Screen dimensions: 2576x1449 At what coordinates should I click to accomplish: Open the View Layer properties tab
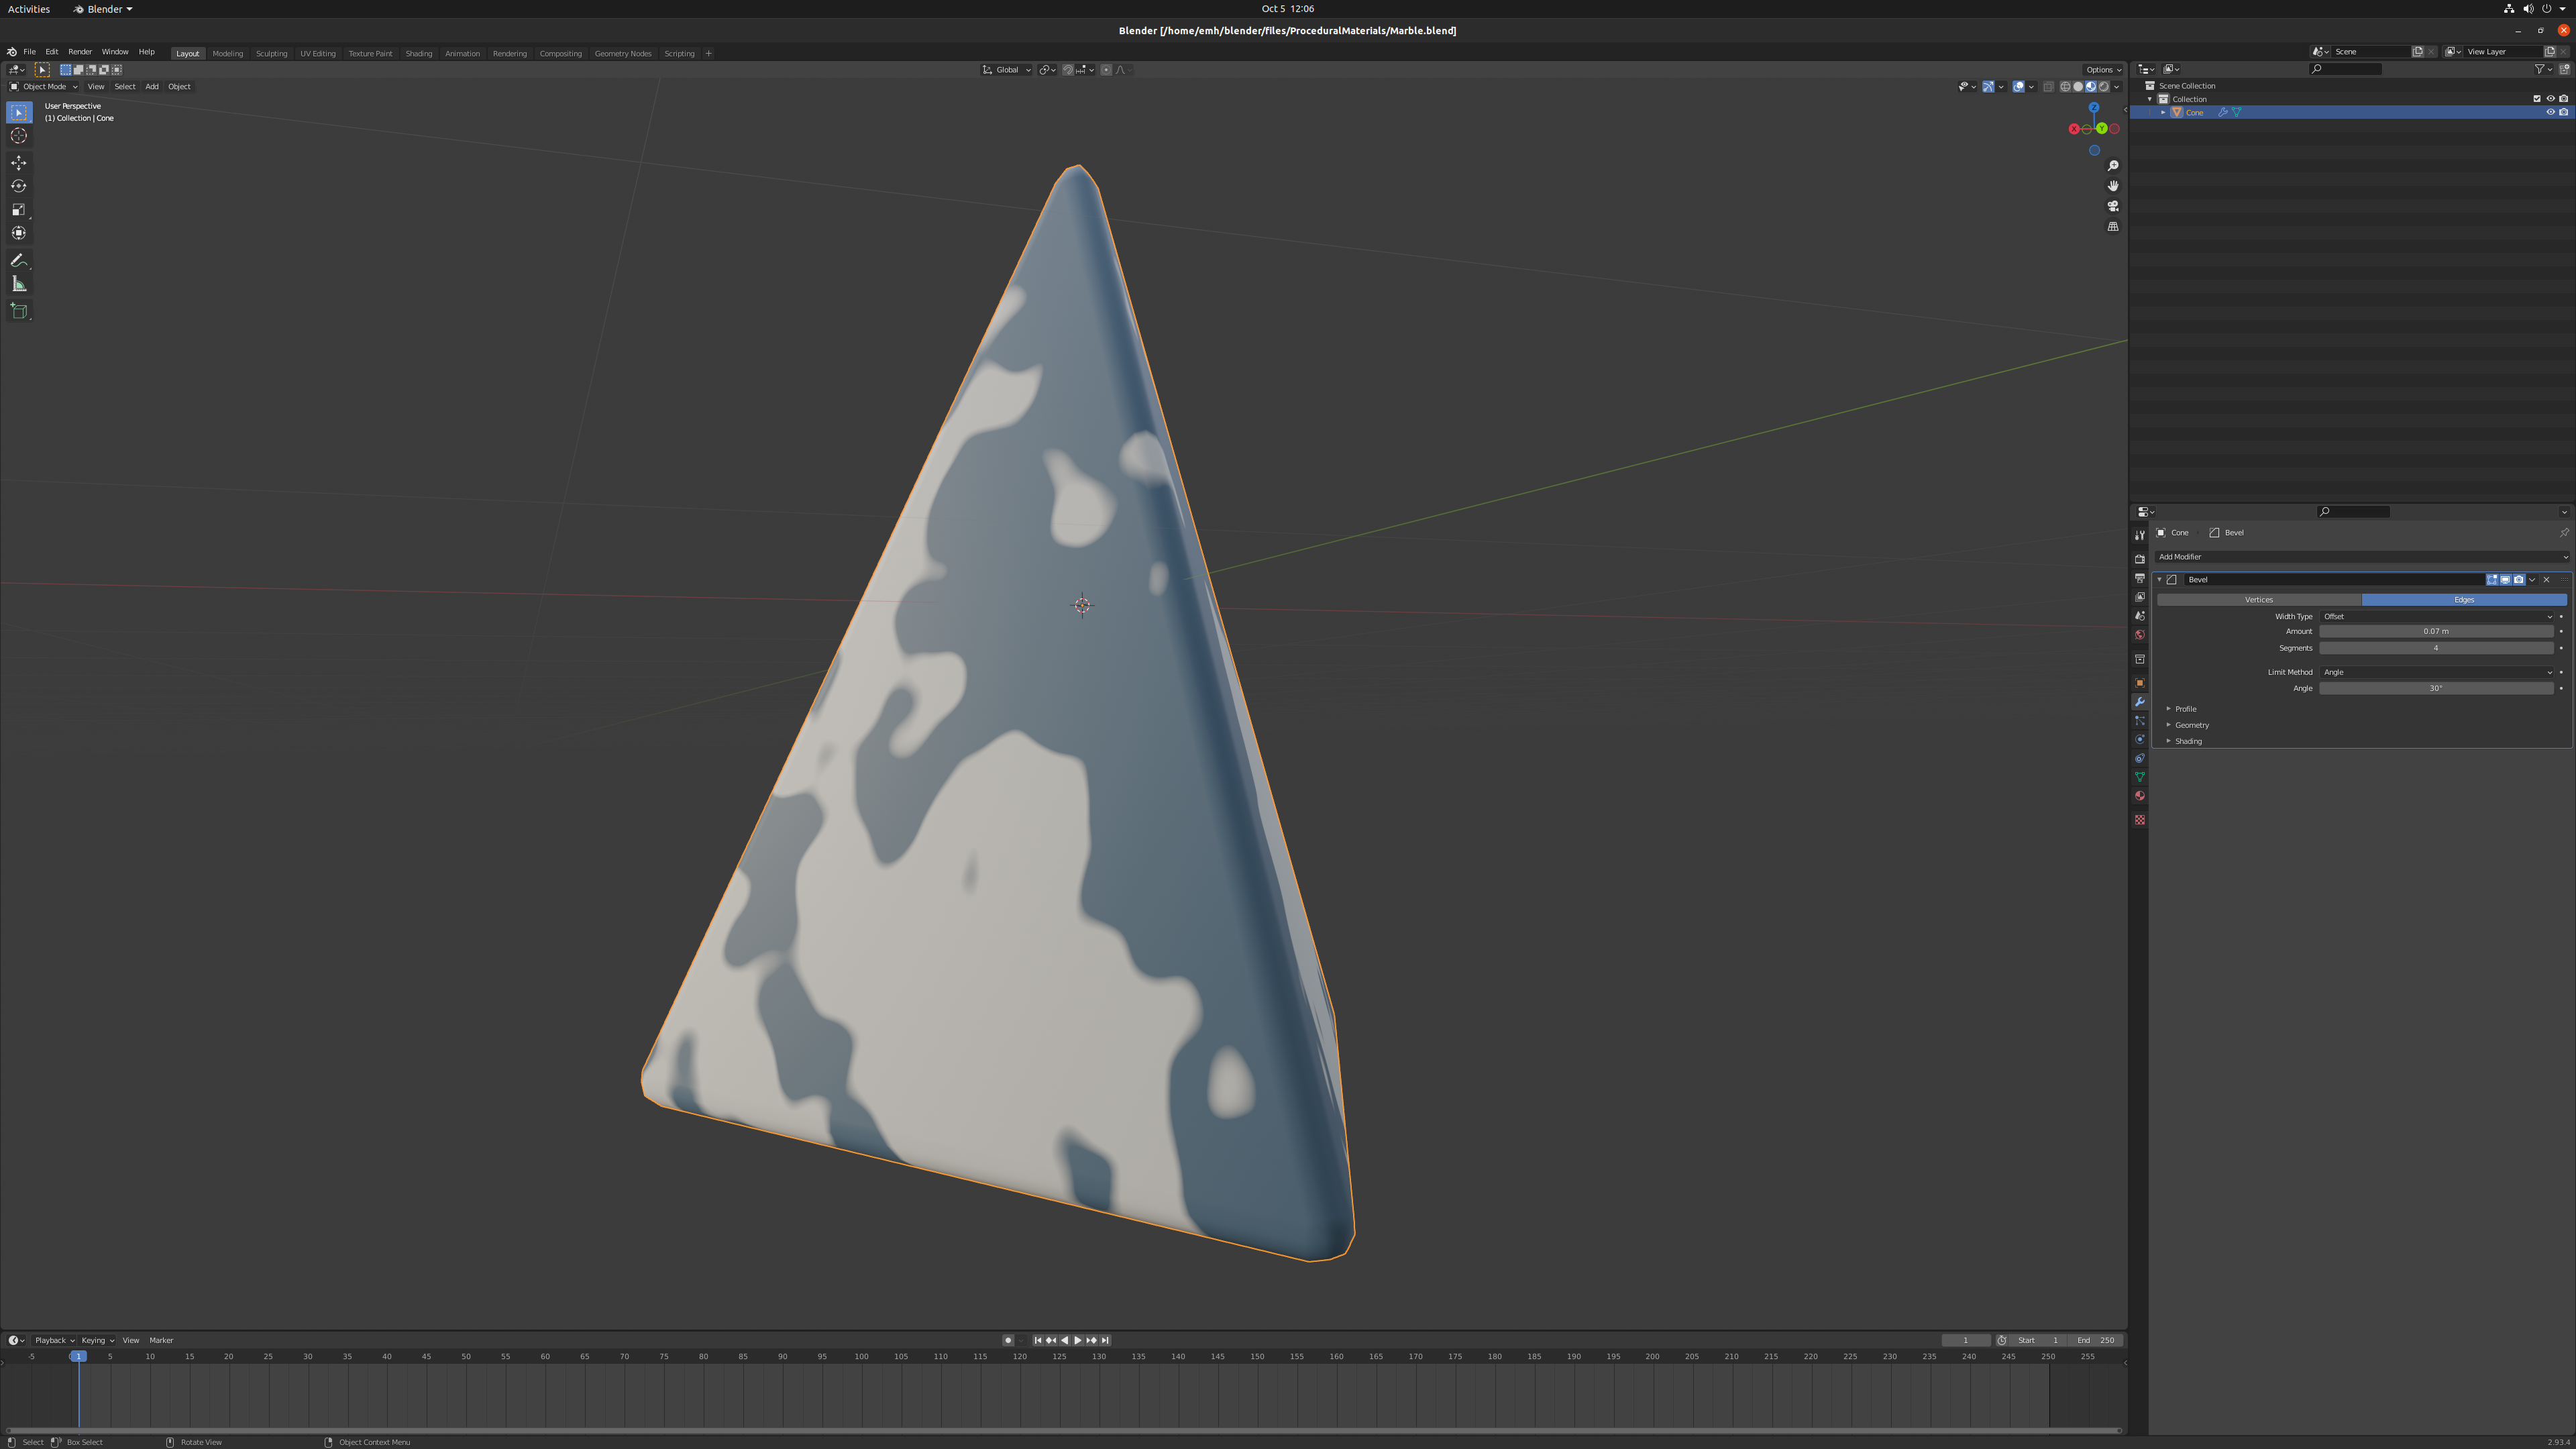2139,597
